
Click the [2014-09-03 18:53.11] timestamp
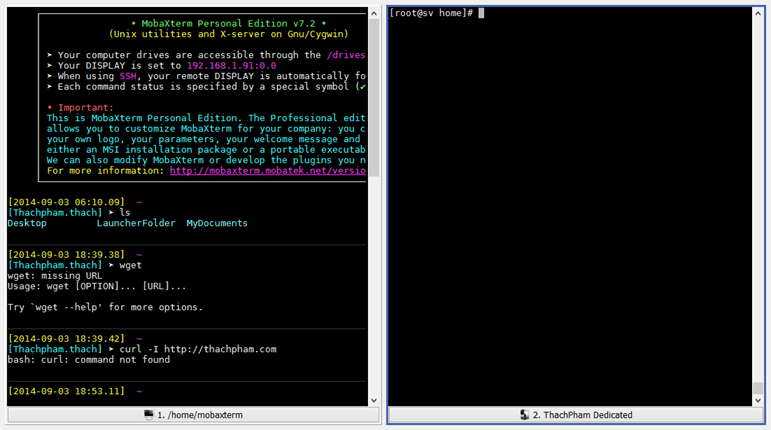point(66,391)
